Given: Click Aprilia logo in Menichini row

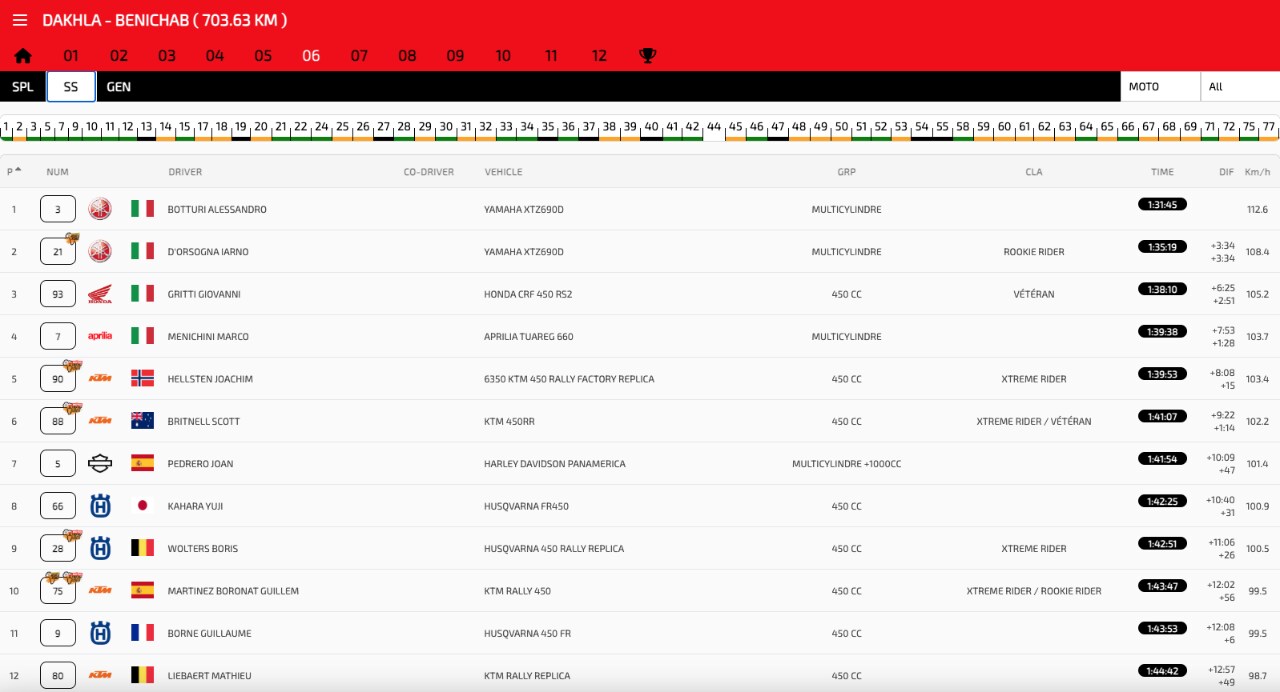Looking at the screenshot, I should [x=100, y=336].
